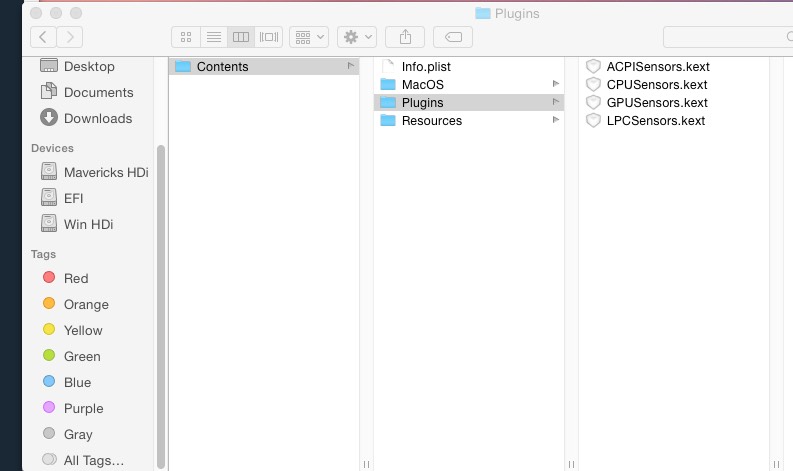Open Downloads in the sidebar
The height and width of the screenshot is (471, 793).
pyautogui.click(x=98, y=118)
